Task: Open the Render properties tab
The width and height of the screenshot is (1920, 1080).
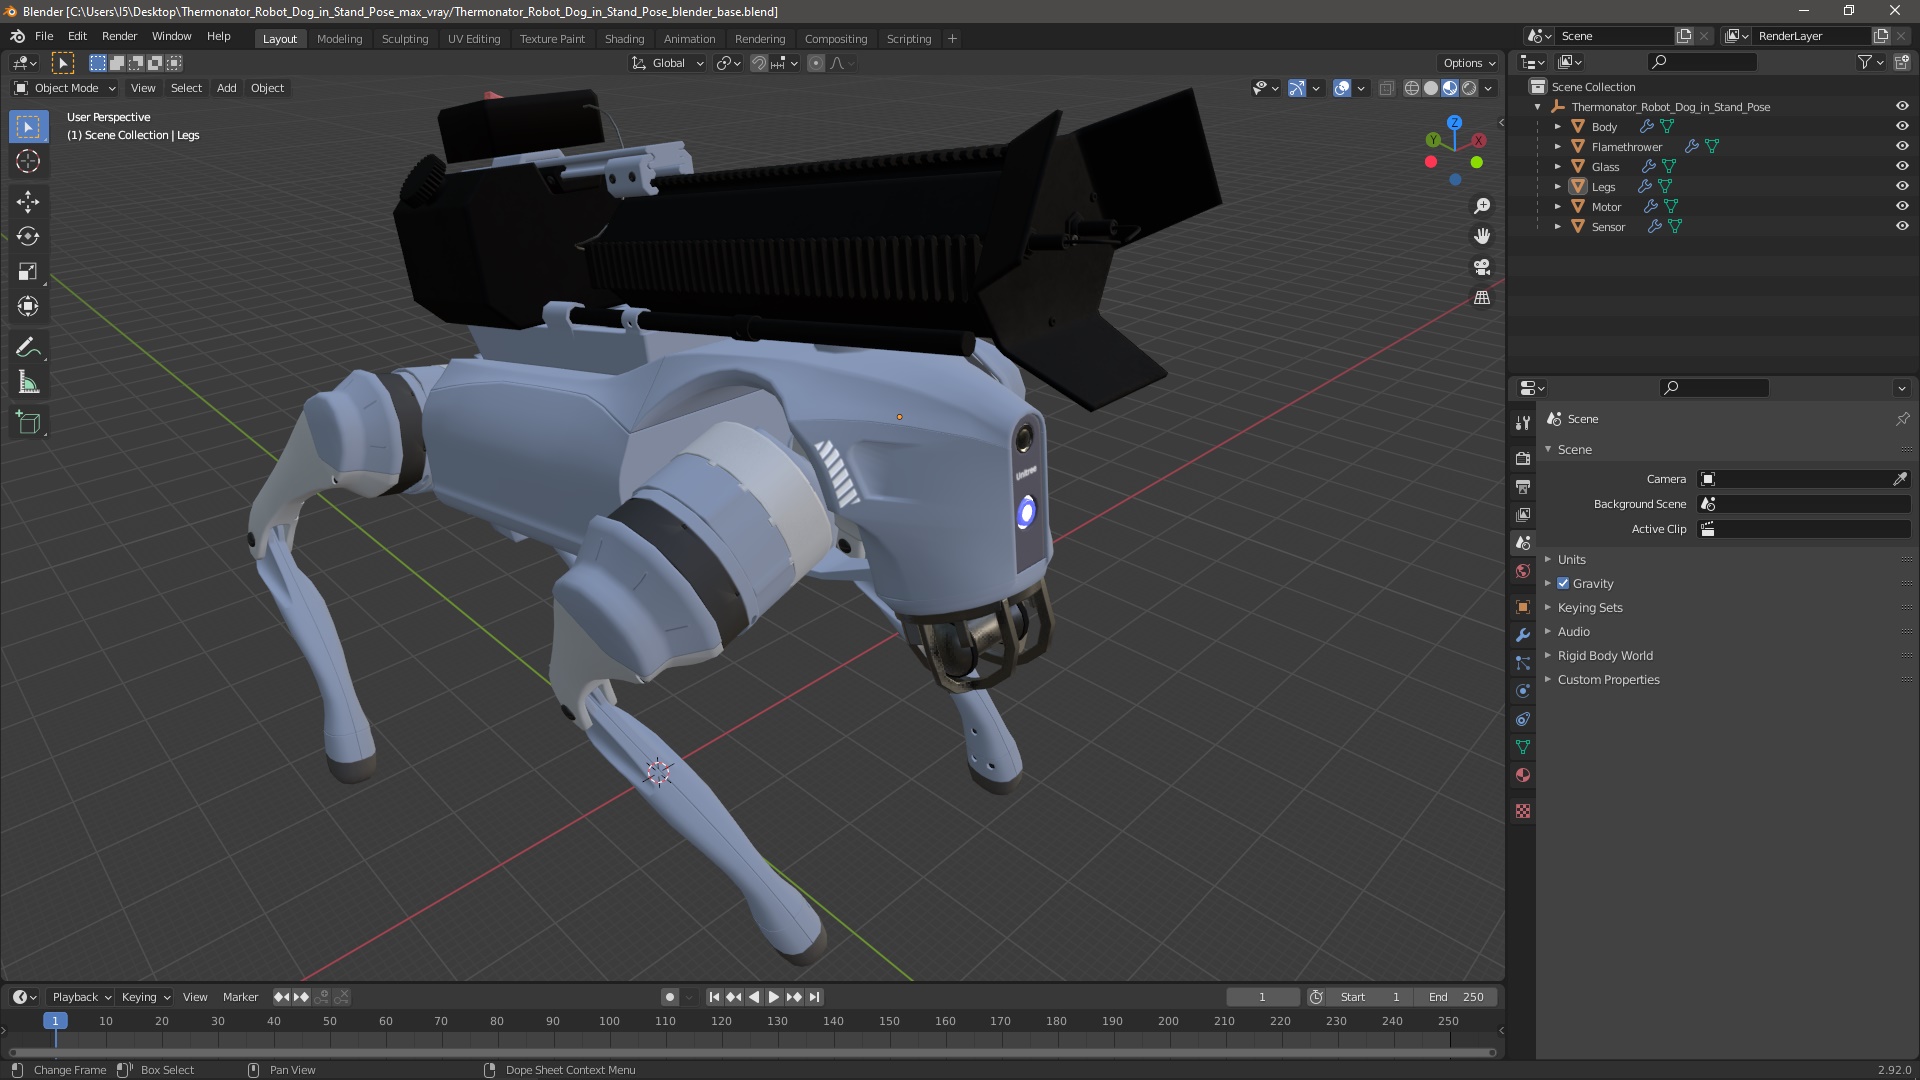Action: (x=1523, y=458)
